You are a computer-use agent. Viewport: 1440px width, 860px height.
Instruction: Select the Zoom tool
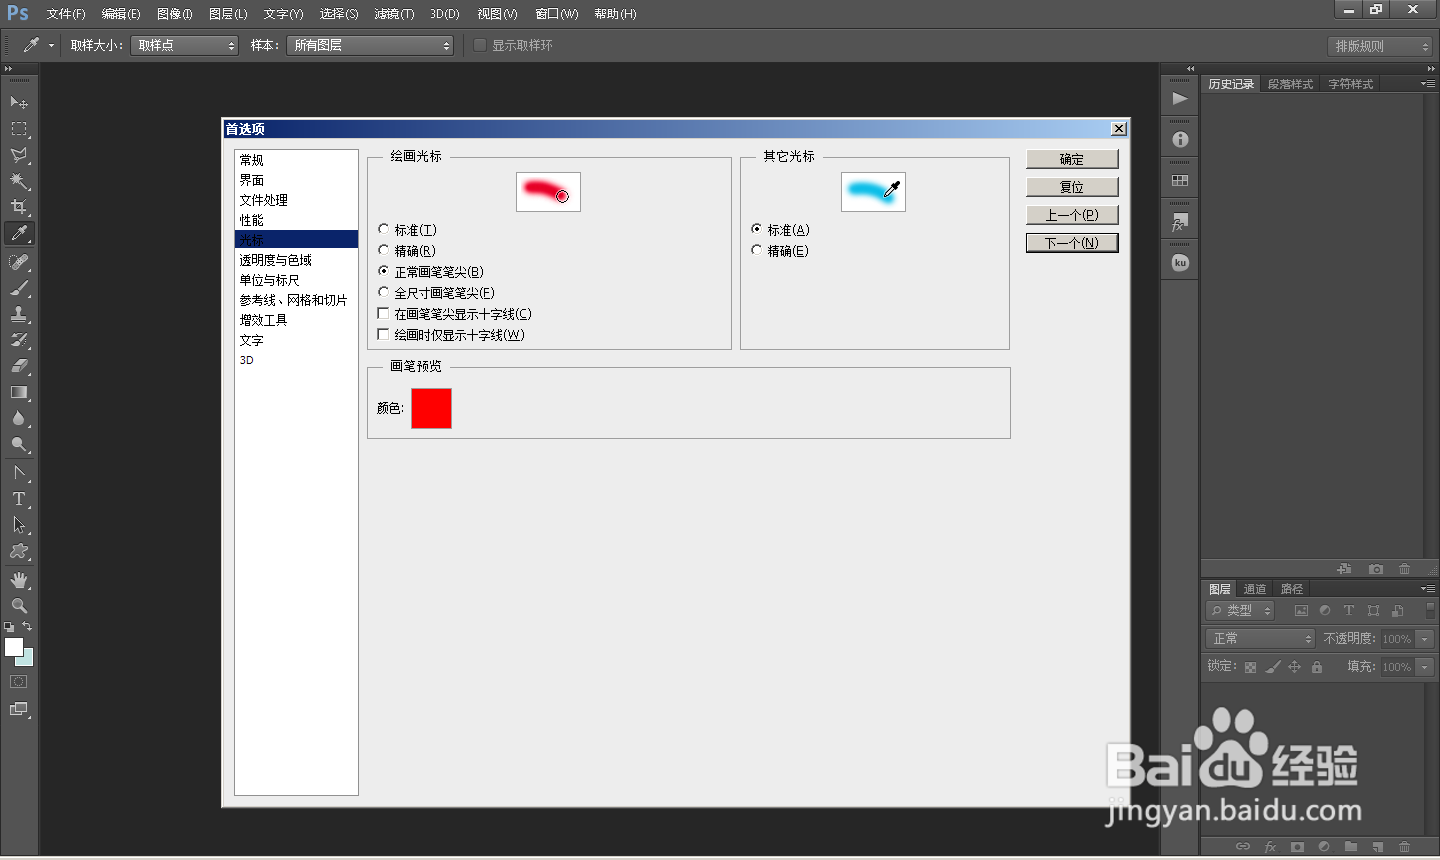(x=19, y=606)
